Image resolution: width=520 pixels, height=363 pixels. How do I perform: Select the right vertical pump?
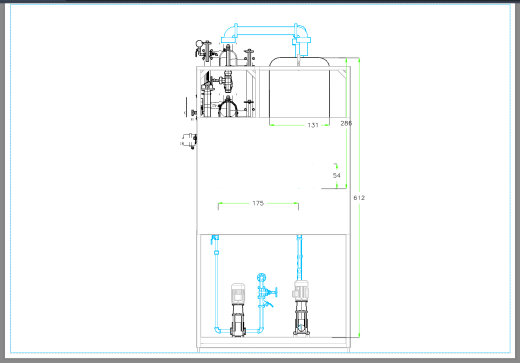click(301, 307)
